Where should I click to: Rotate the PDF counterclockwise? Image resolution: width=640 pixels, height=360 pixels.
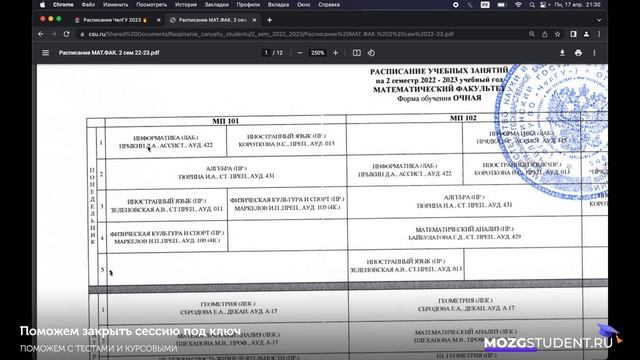371,53
